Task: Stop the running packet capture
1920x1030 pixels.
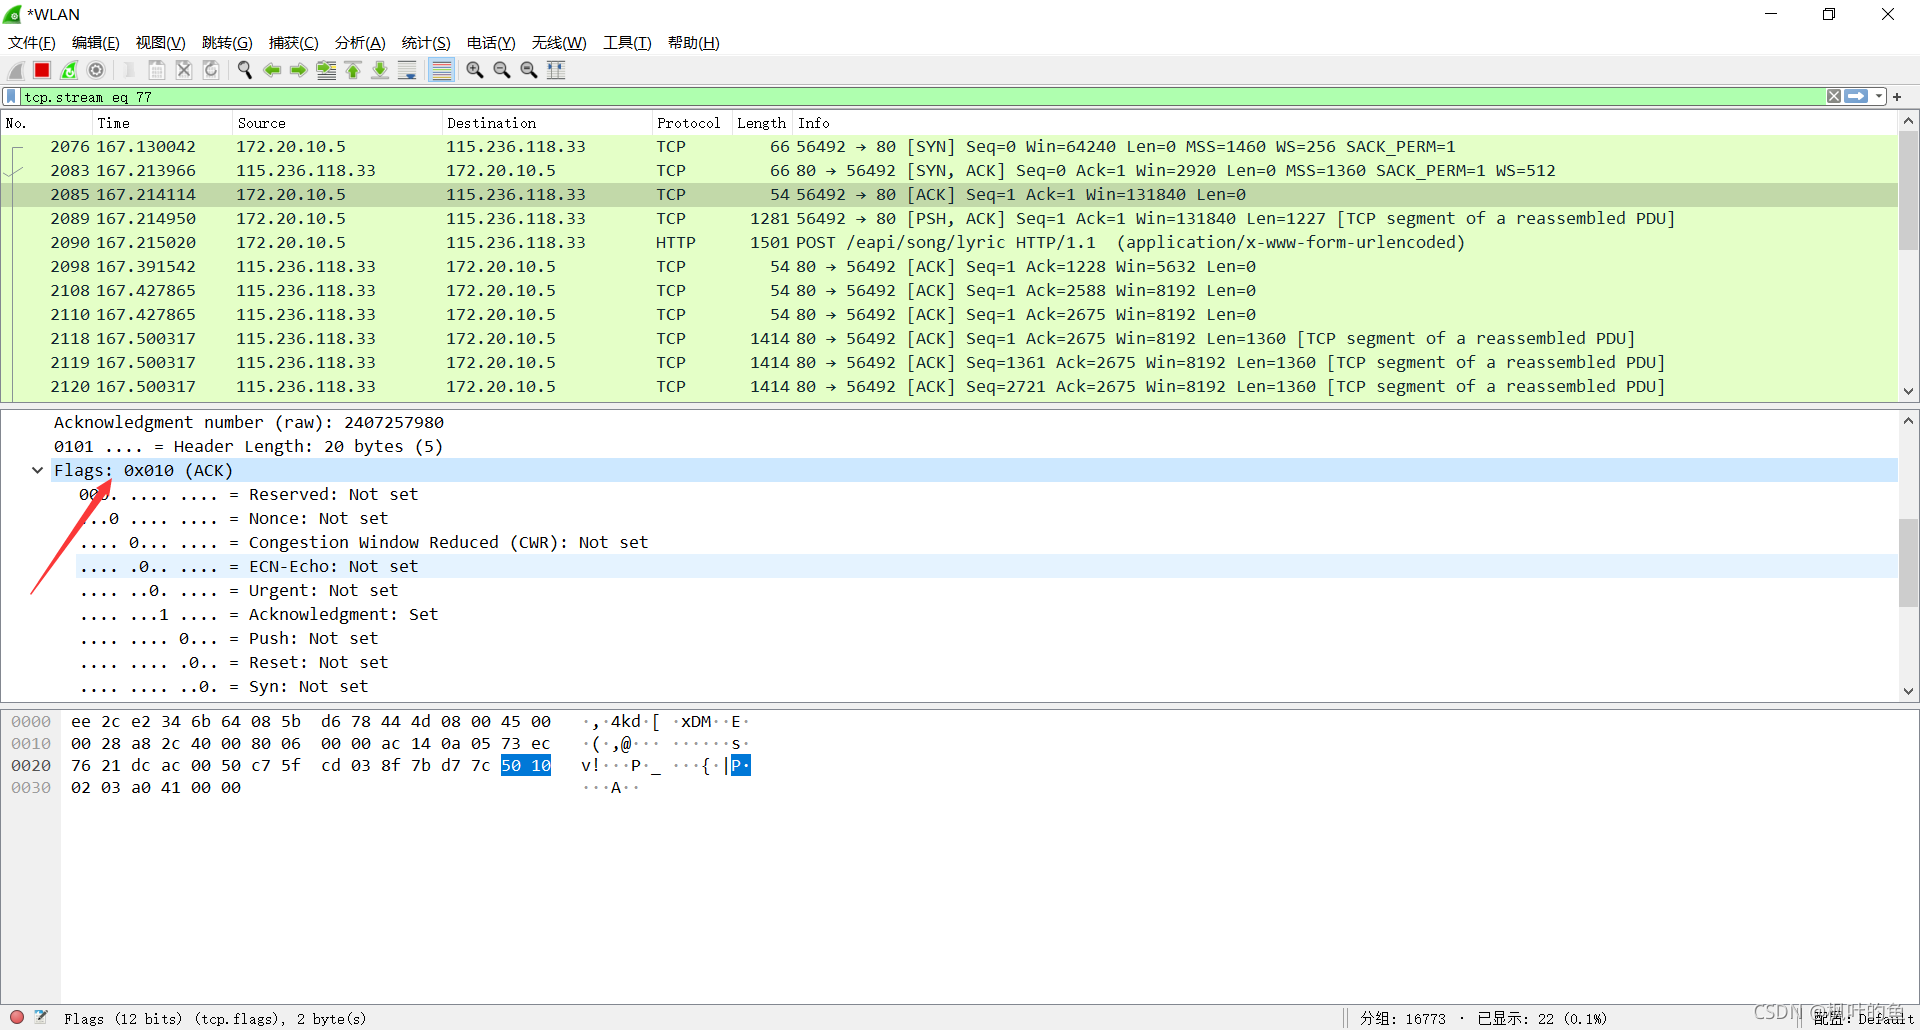Action: pyautogui.click(x=42, y=70)
